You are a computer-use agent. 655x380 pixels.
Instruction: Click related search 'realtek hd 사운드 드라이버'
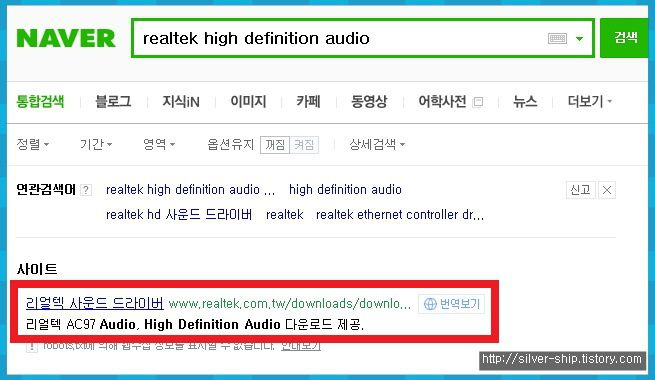[x=179, y=215]
